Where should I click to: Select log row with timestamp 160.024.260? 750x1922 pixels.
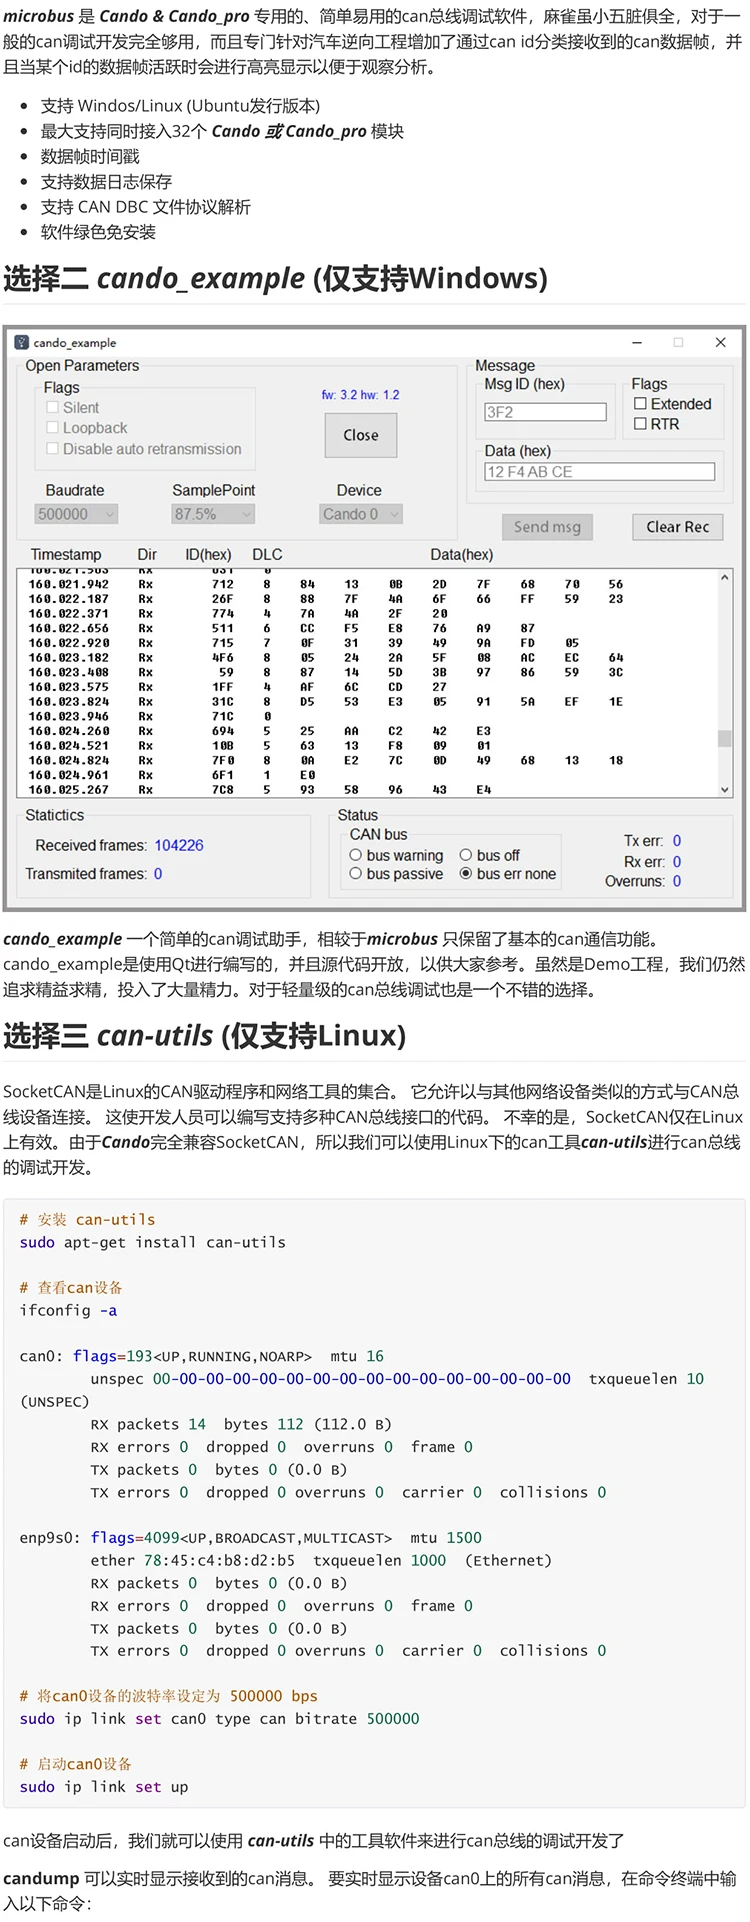pyautogui.click(x=366, y=731)
